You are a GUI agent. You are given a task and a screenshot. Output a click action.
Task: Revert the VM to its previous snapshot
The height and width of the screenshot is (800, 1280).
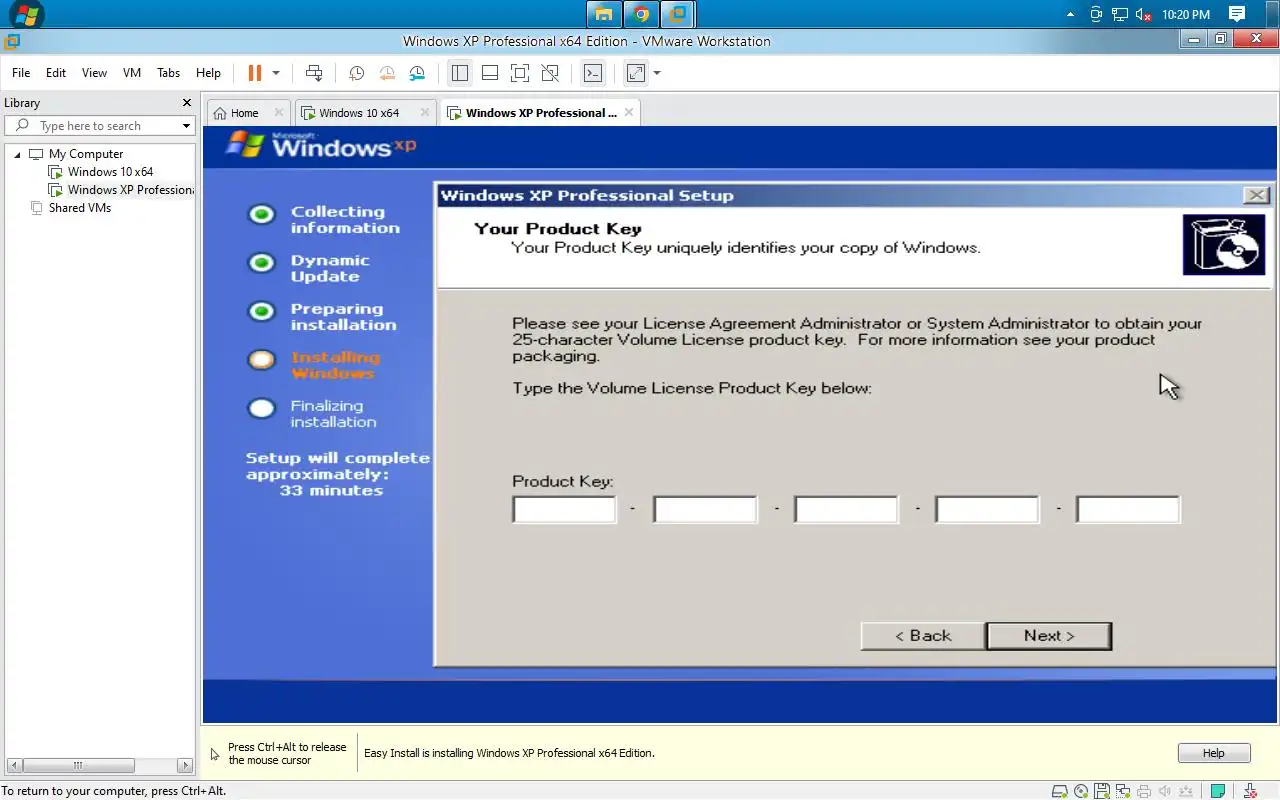(386, 73)
